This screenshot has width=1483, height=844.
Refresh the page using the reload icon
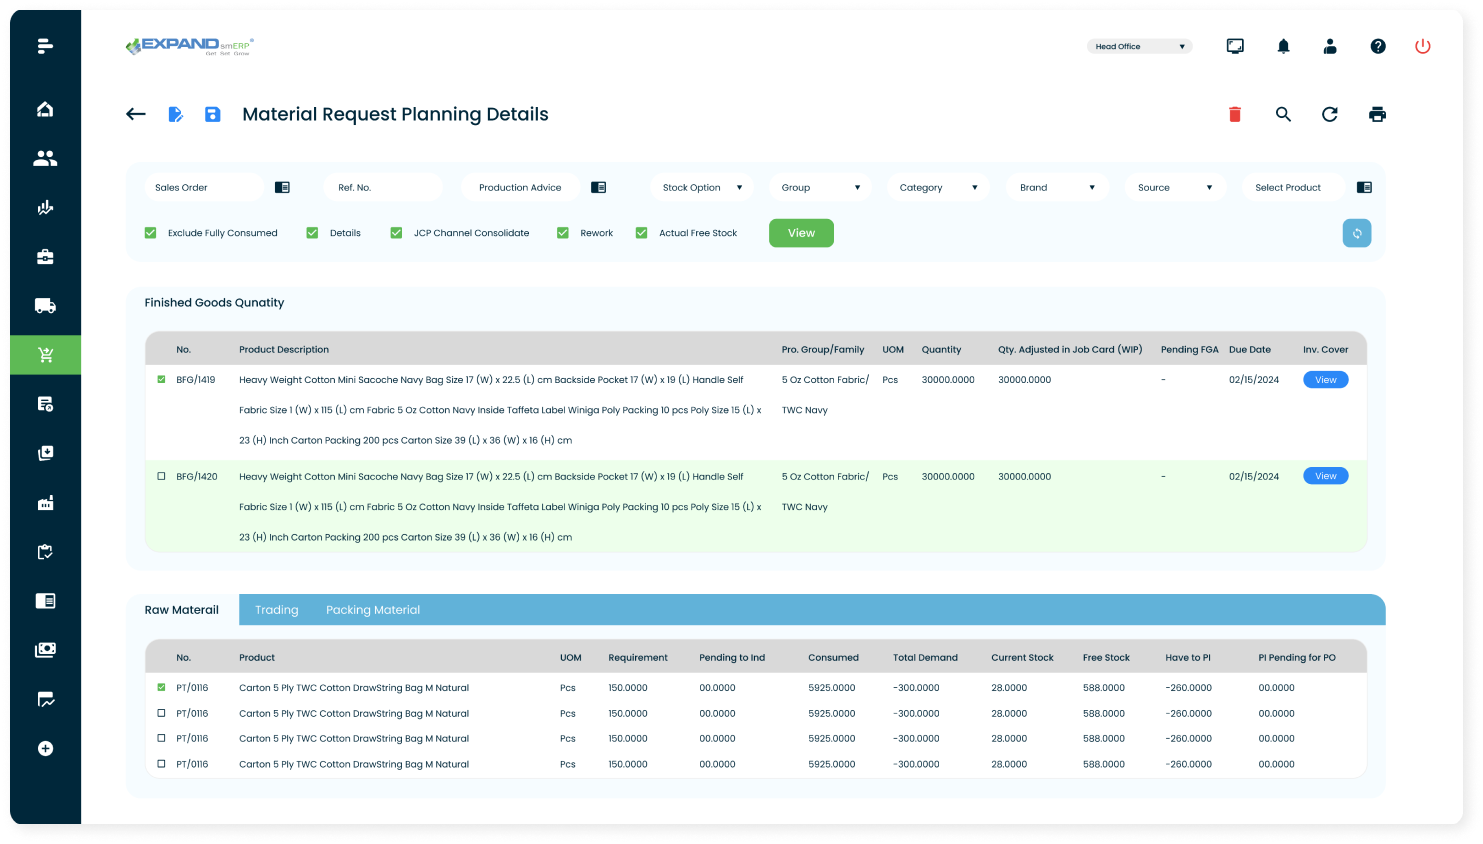click(x=1329, y=115)
